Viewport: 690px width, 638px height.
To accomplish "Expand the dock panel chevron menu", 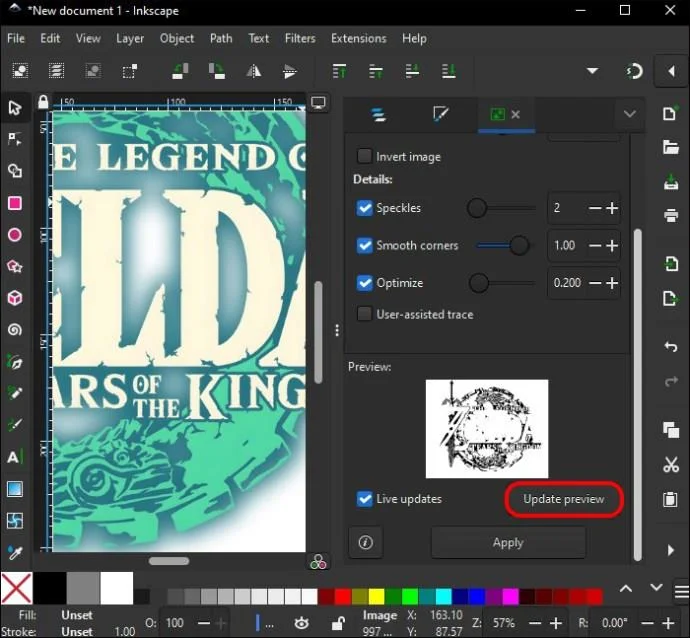I will pos(630,114).
